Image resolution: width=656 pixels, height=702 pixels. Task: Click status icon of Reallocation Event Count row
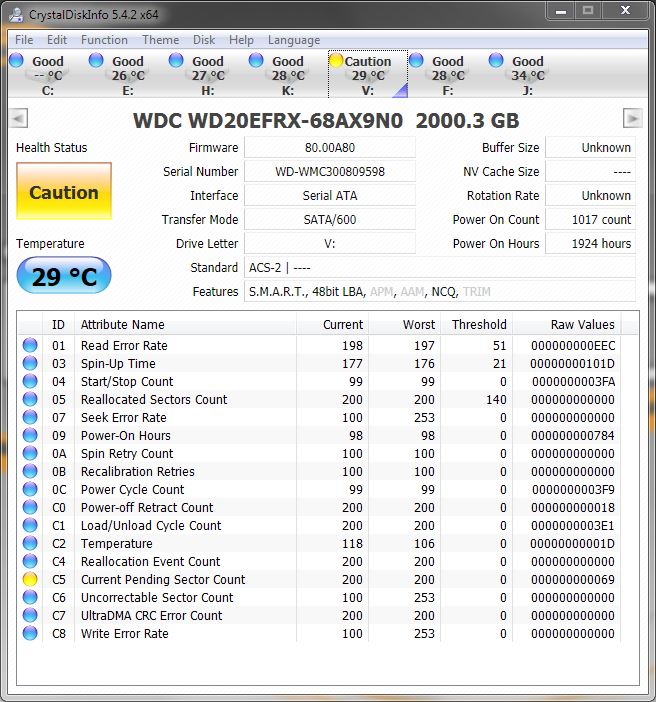coord(30,561)
